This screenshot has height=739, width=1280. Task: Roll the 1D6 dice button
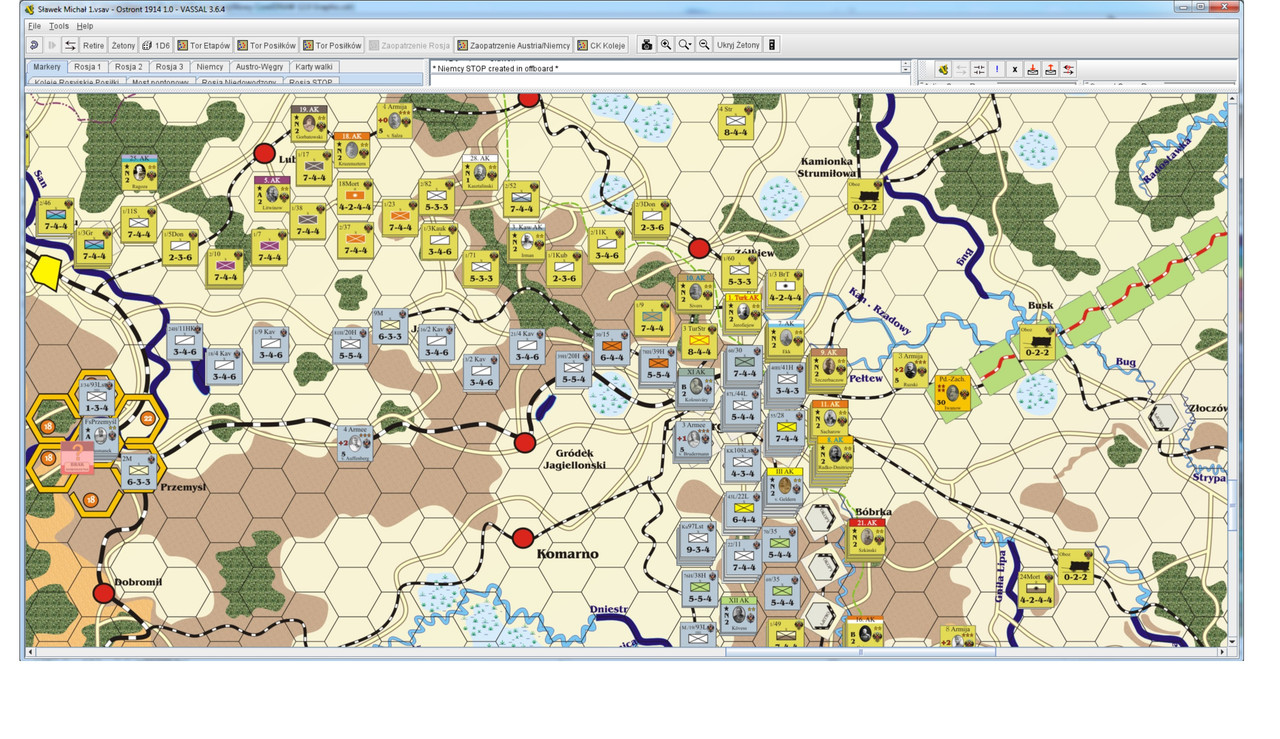click(155, 45)
